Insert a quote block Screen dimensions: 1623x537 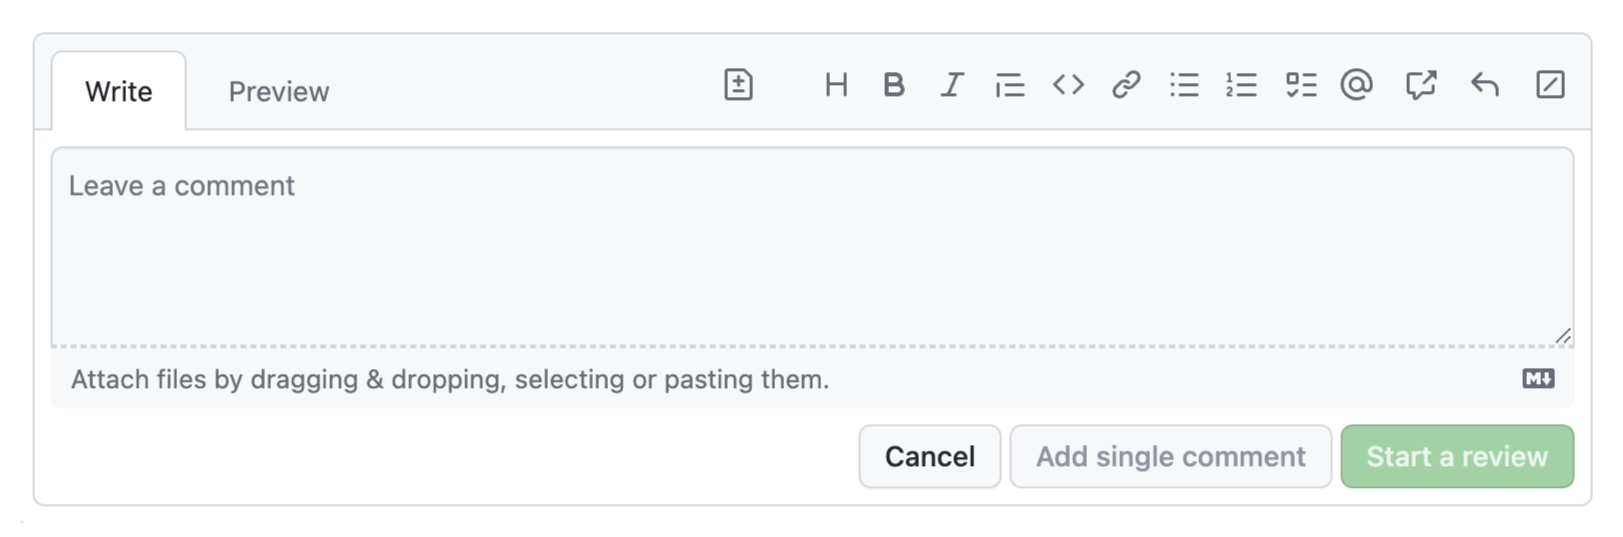1010,85
